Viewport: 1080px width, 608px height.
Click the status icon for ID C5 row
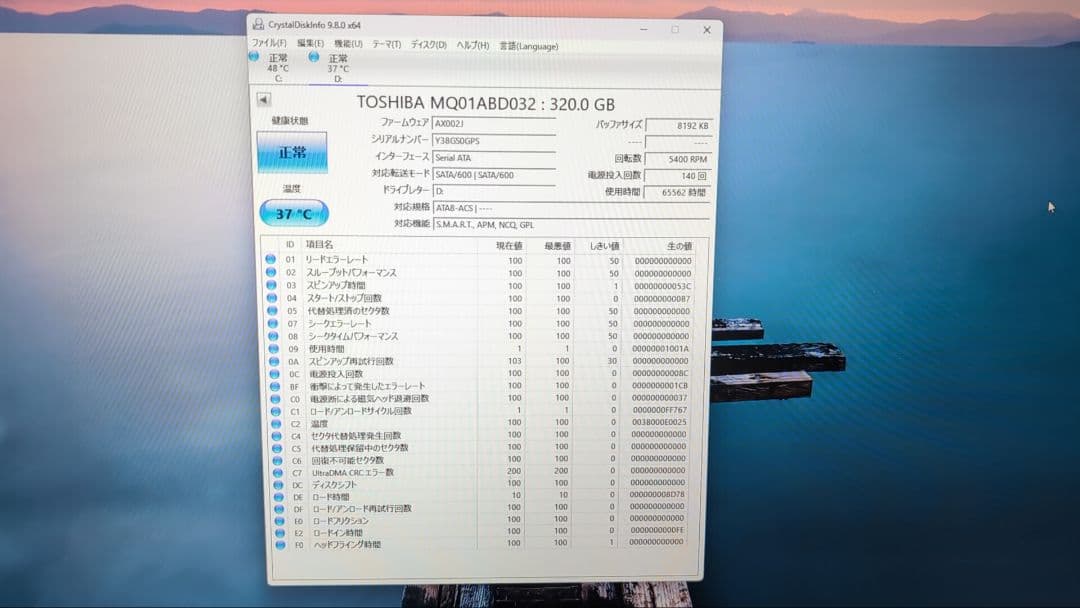tap(277, 448)
